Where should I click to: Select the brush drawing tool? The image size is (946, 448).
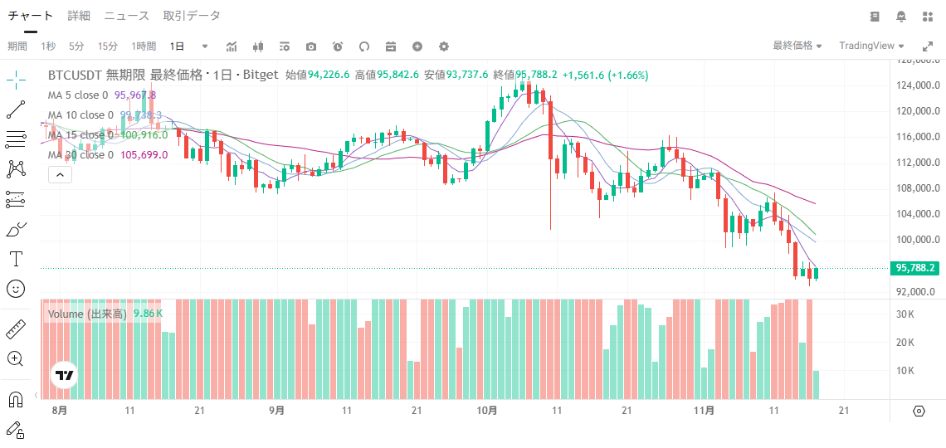point(16,229)
